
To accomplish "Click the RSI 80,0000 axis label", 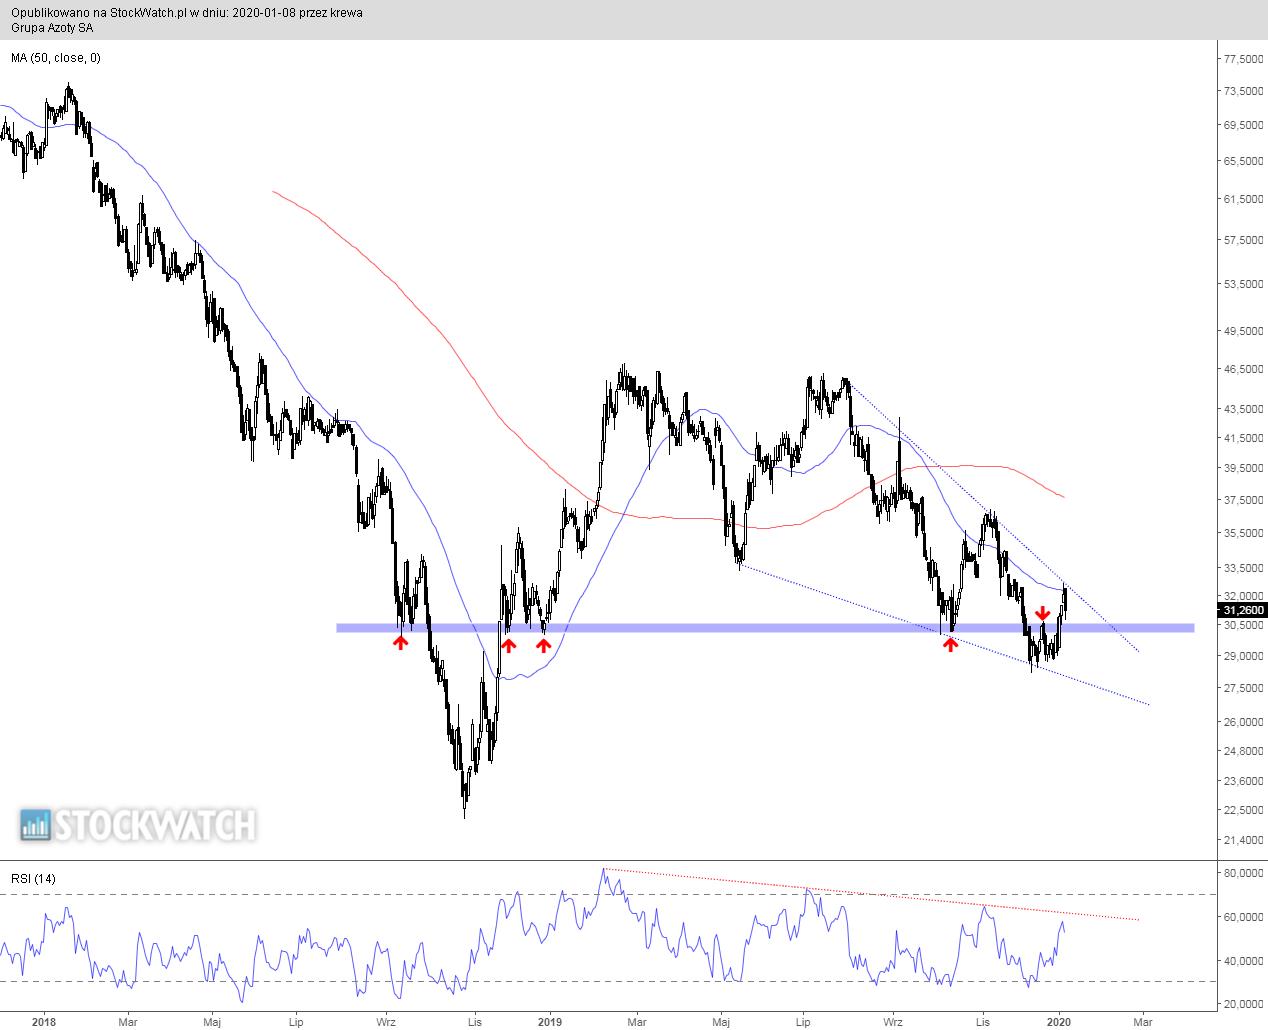I will [x=1243, y=873].
